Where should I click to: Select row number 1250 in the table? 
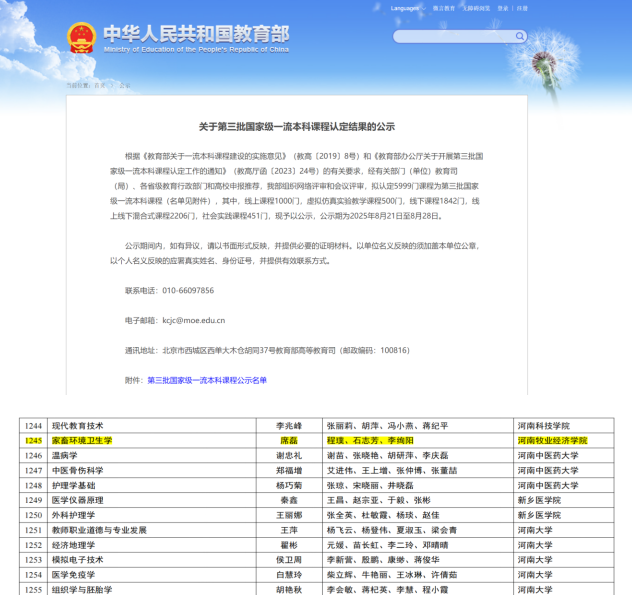(34, 515)
